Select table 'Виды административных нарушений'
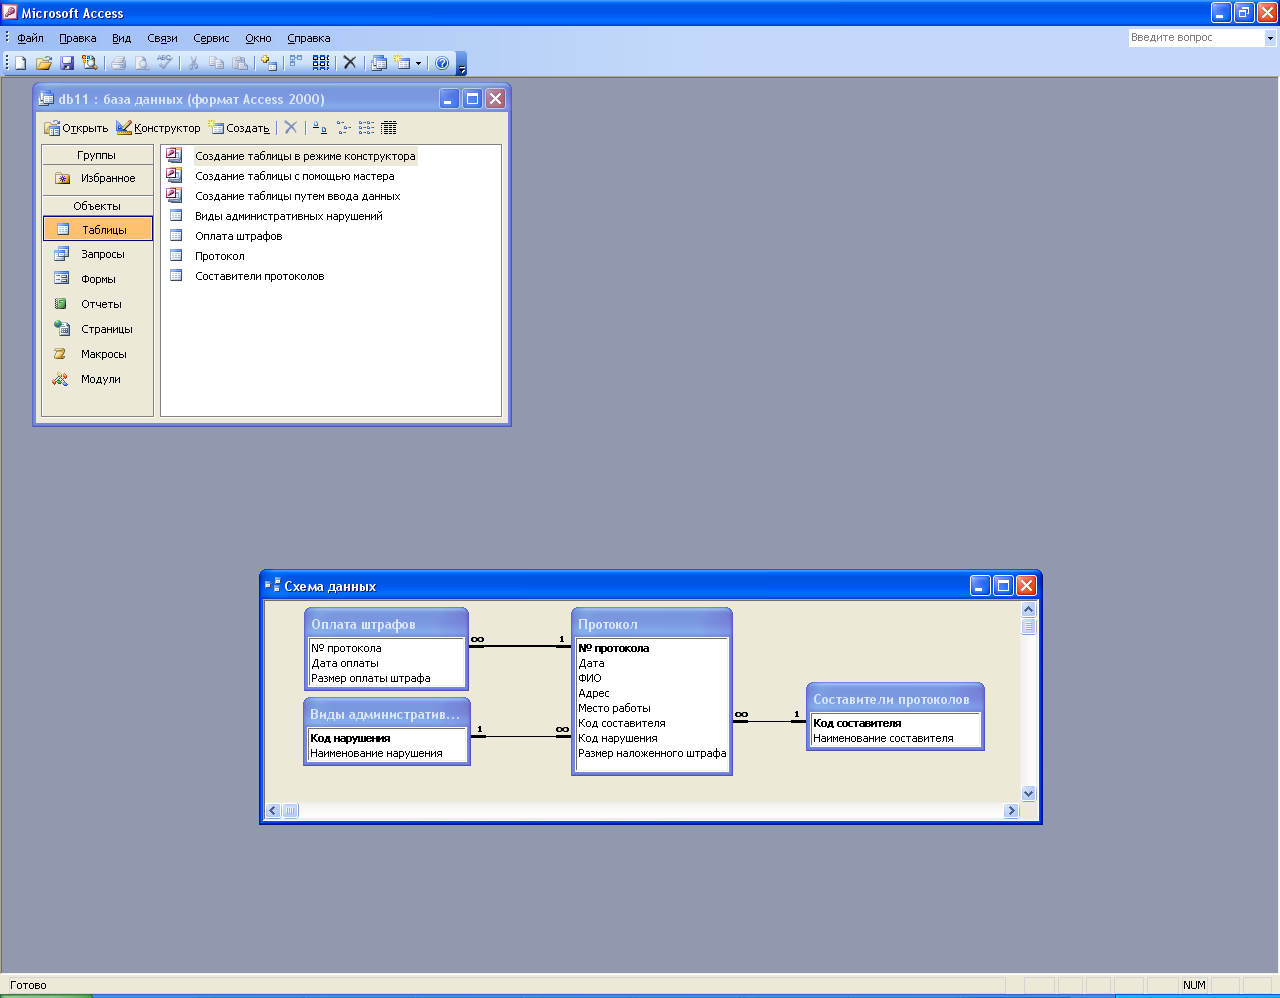Image resolution: width=1280 pixels, height=998 pixels. [289, 216]
